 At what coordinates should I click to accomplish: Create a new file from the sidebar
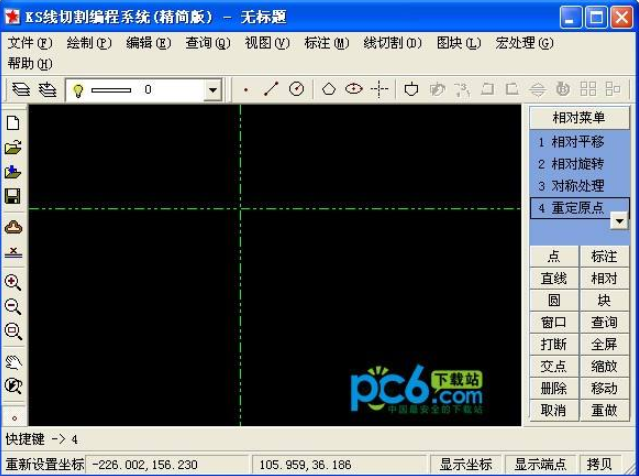pos(13,123)
